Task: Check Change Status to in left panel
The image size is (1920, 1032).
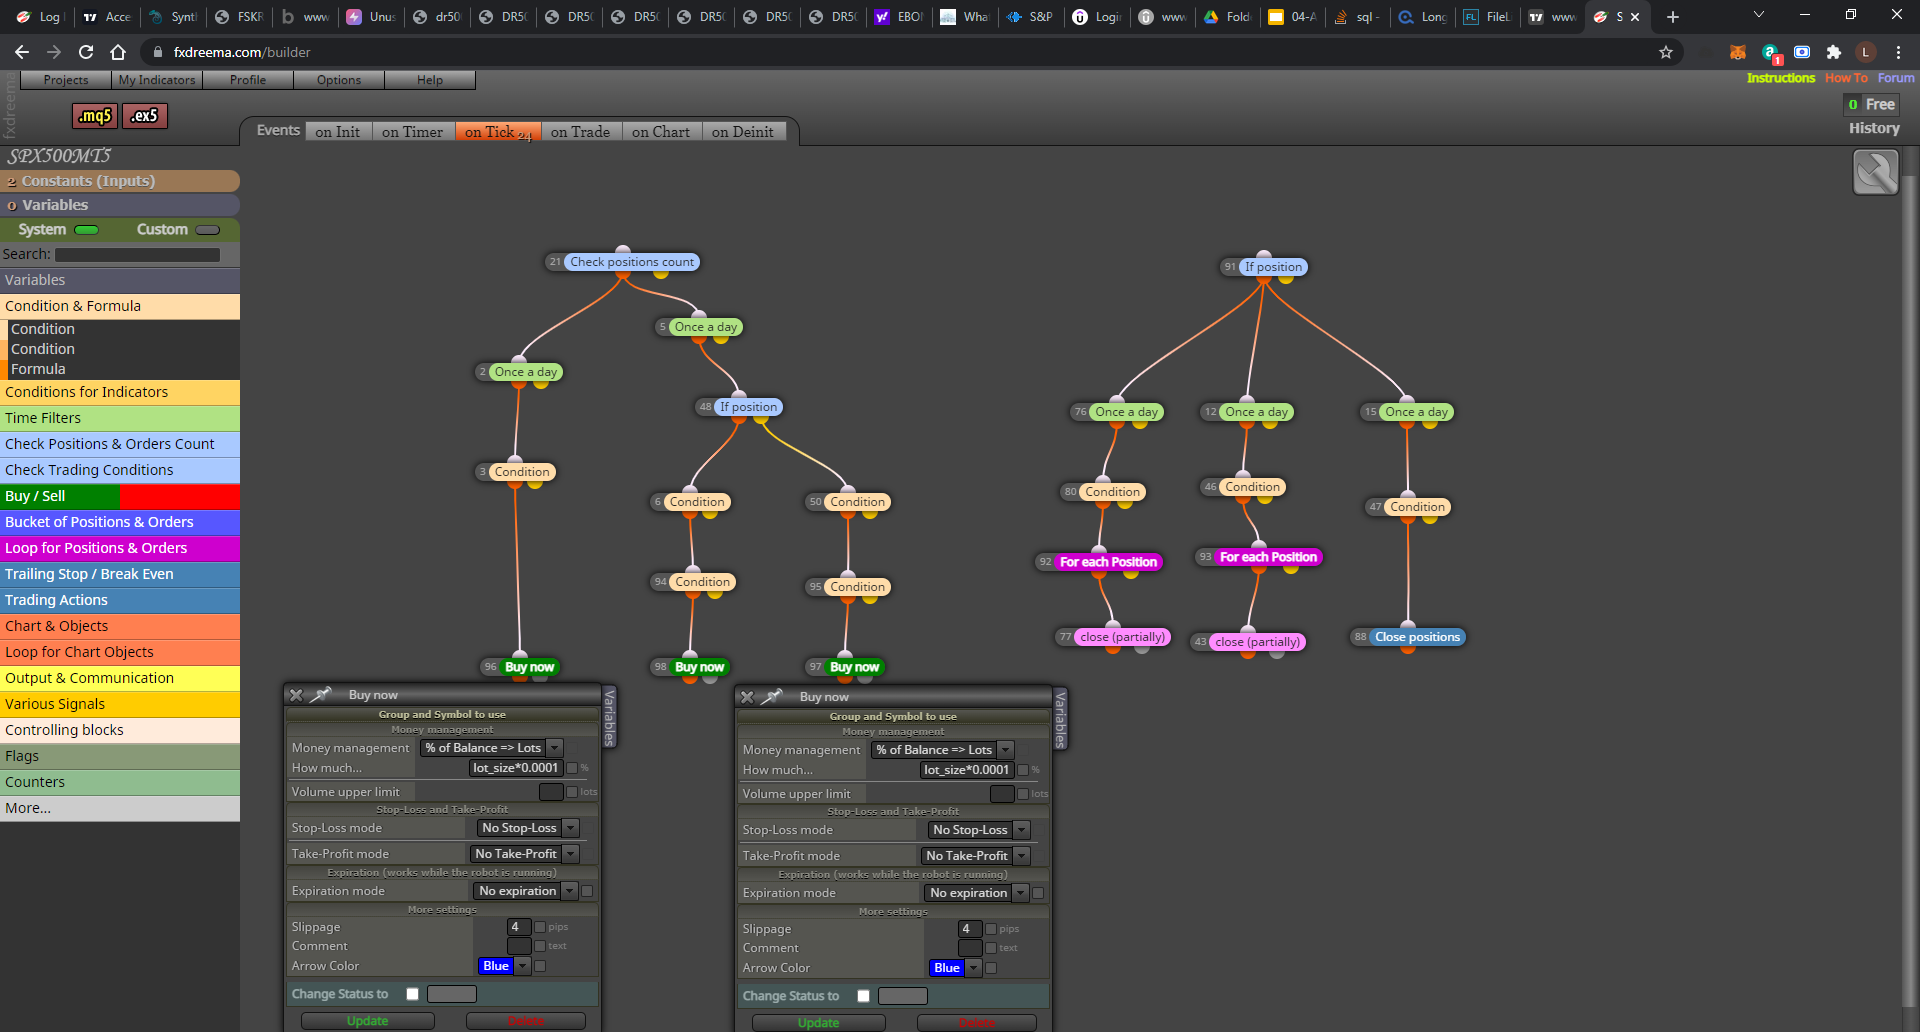Action: click(412, 994)
